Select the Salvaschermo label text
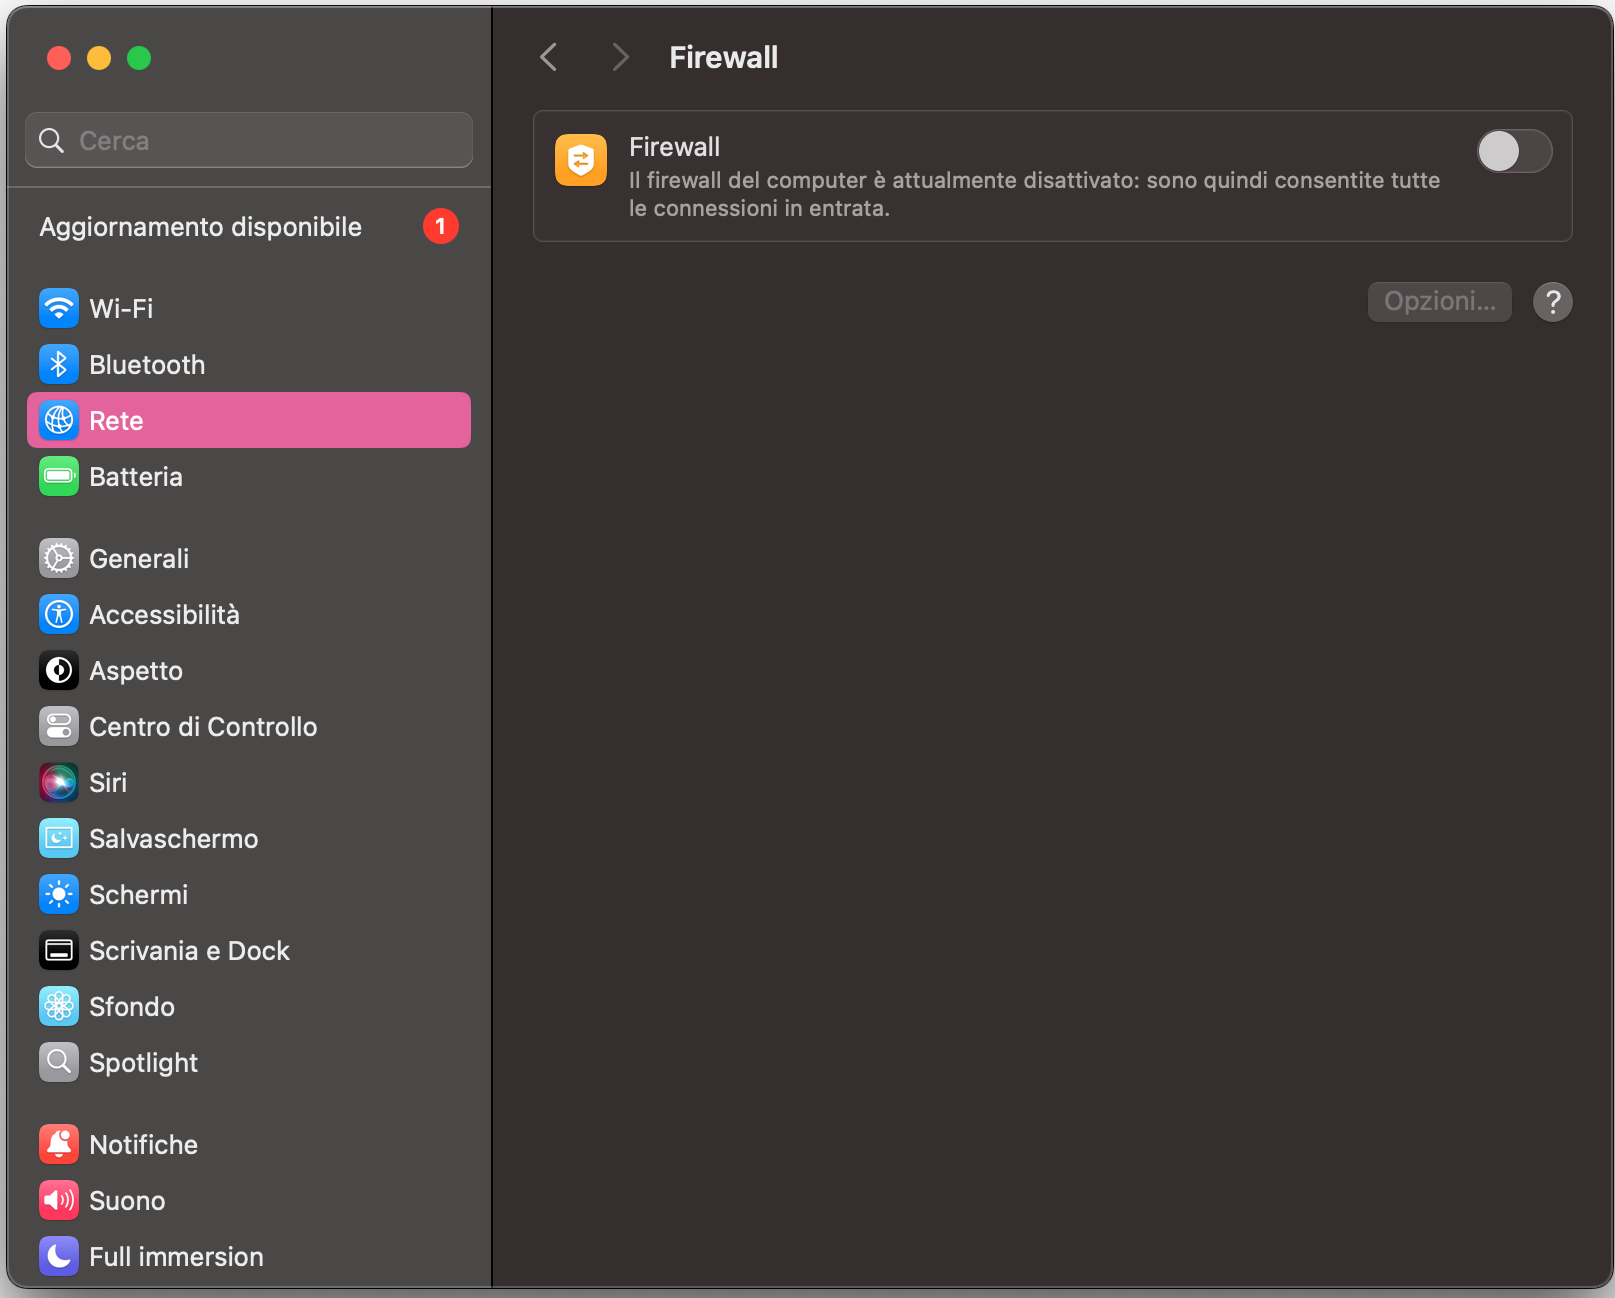The height and width of the screenshot is (1298, 1615). (x=173, y=838)
